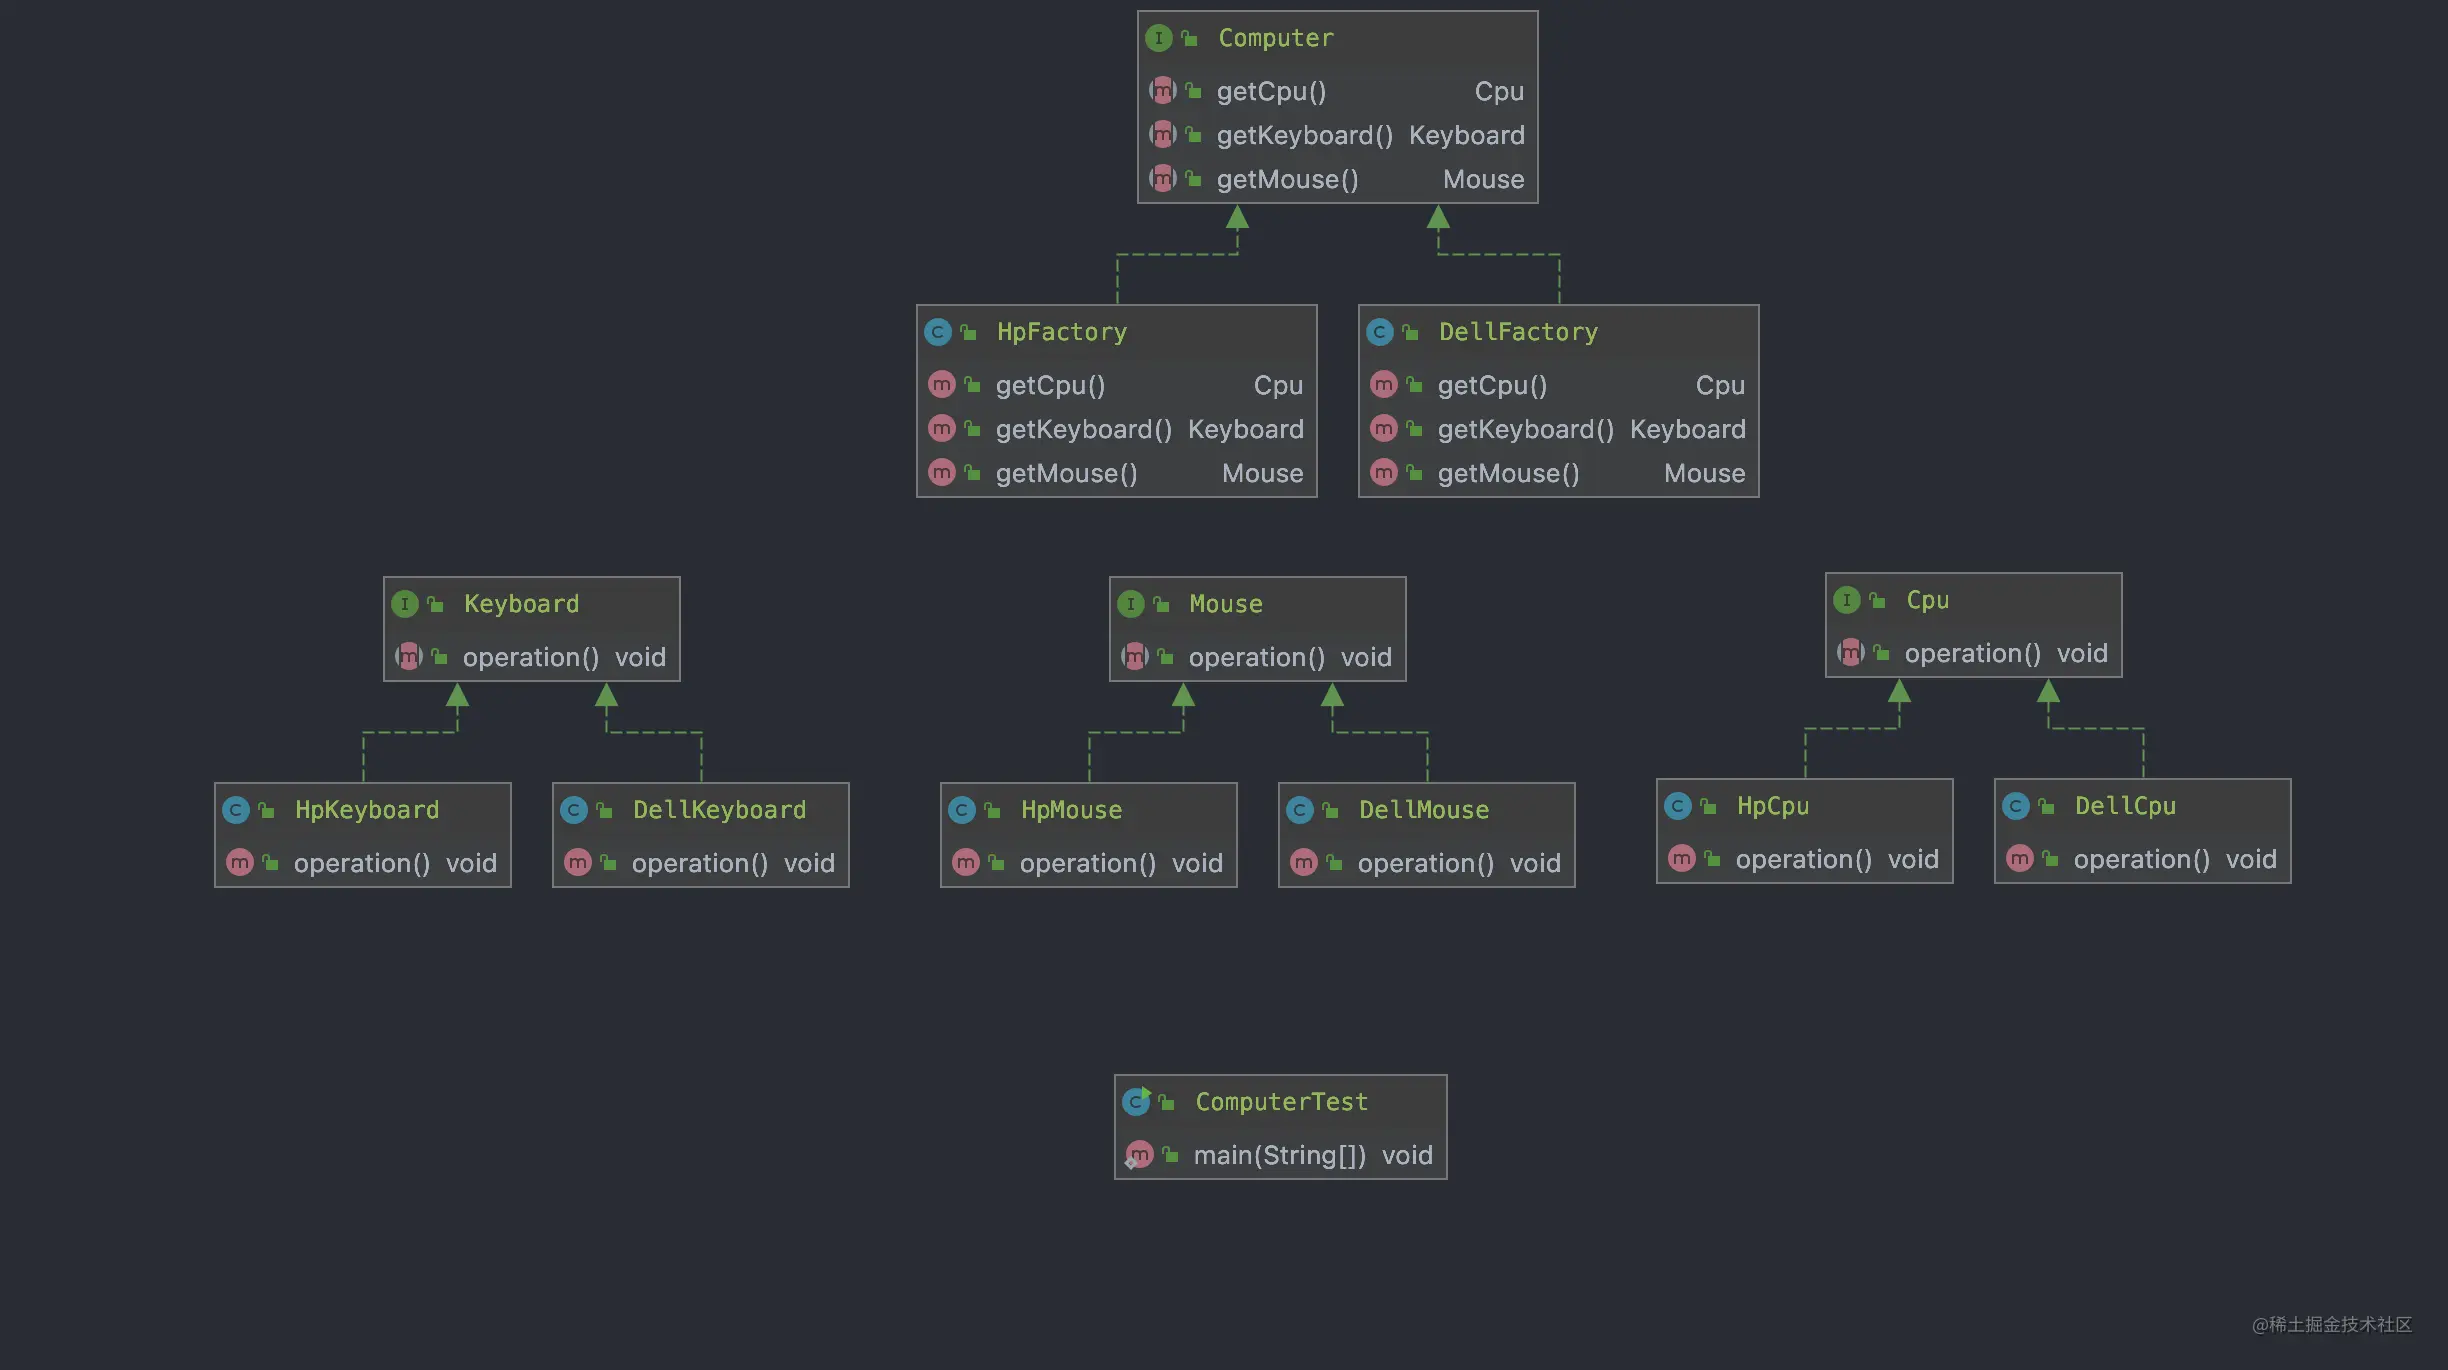This screenshot has width=2448, height=1370.
Task: Select the DellFactory class name
Action: point(1518,332)
